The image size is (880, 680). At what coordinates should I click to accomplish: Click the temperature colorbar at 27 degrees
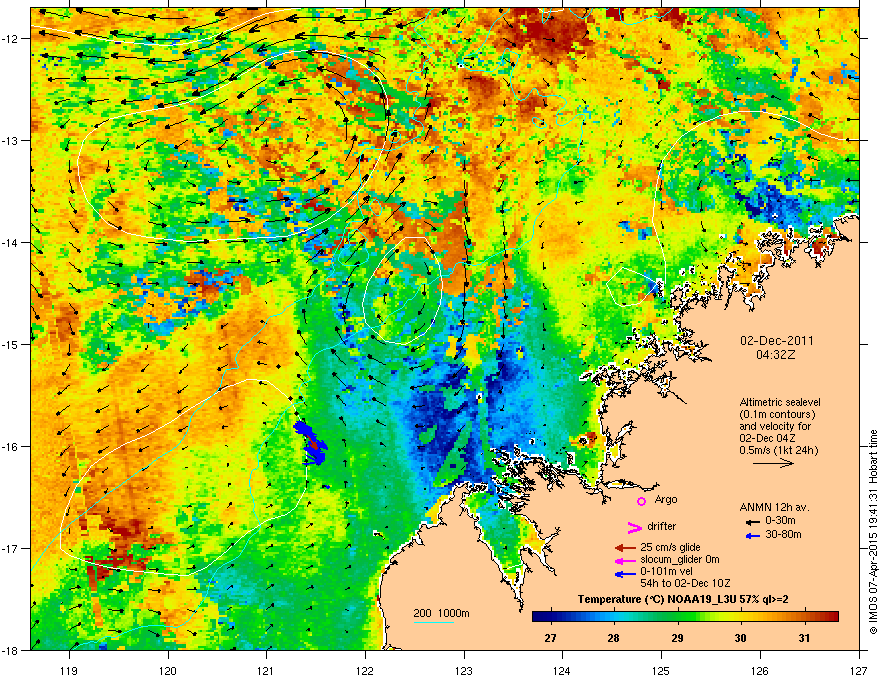tap(551, 617)
